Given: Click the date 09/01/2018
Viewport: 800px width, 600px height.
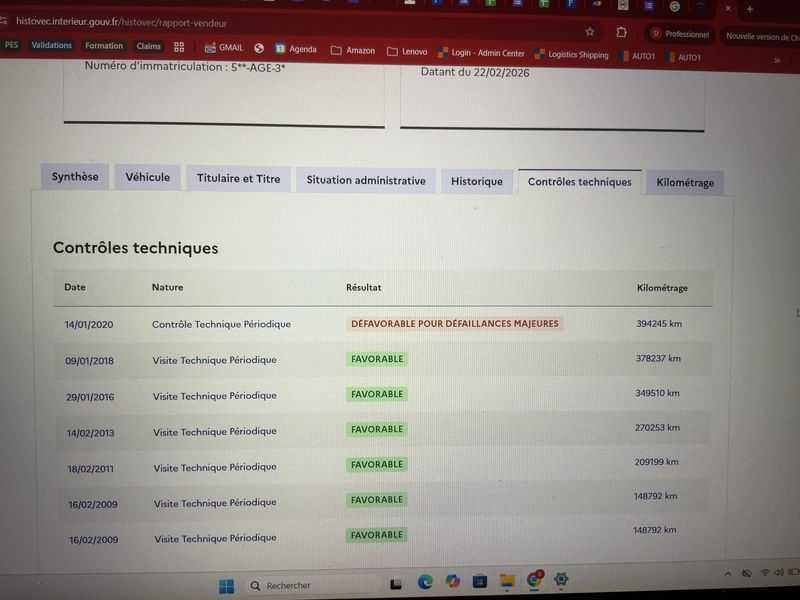Looking at the screenshot, I should (89, 361).
